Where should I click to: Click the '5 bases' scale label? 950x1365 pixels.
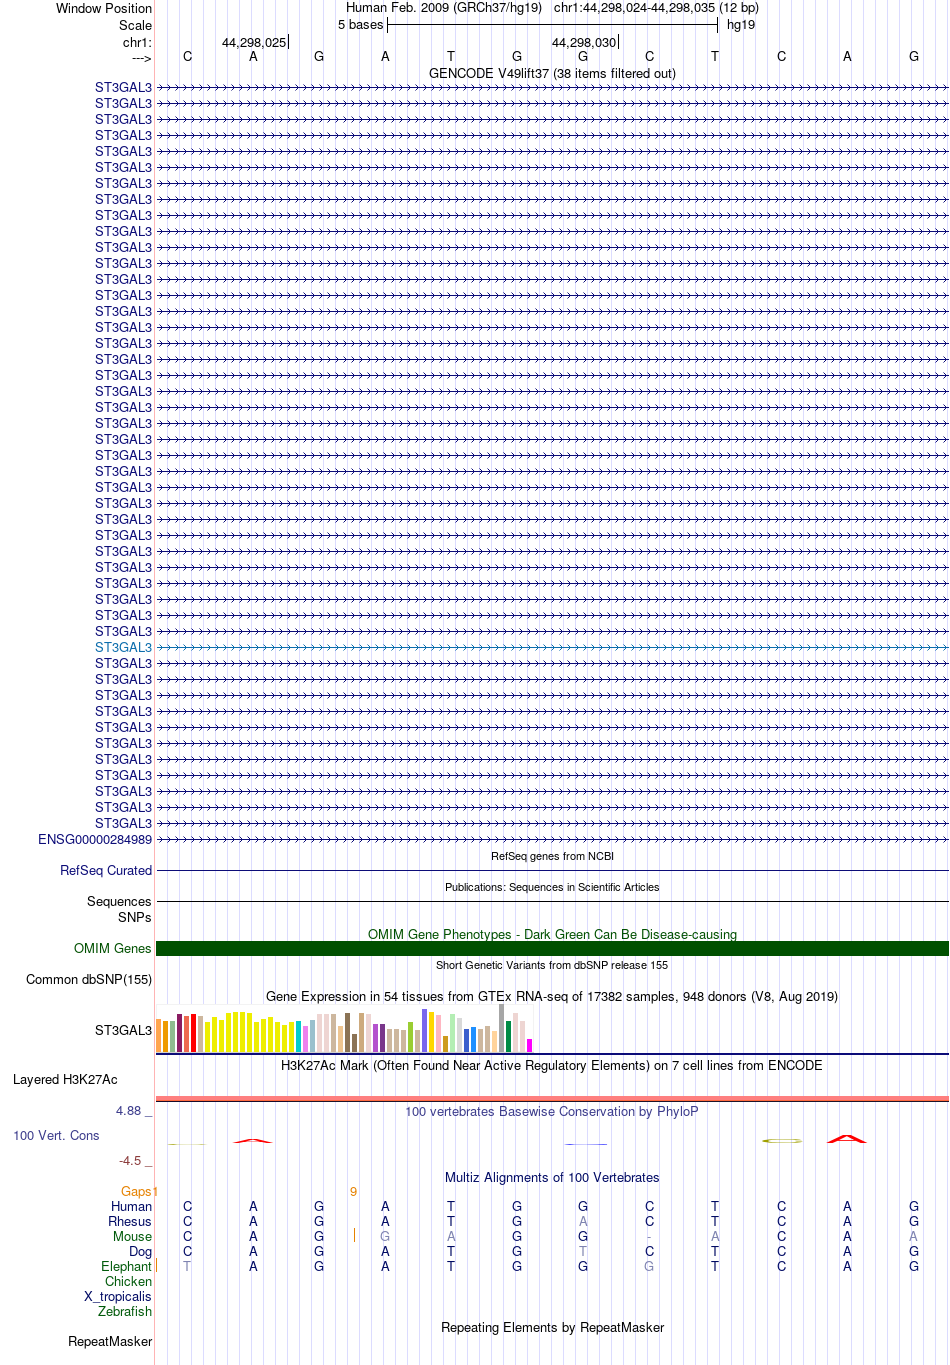(360, 24)
